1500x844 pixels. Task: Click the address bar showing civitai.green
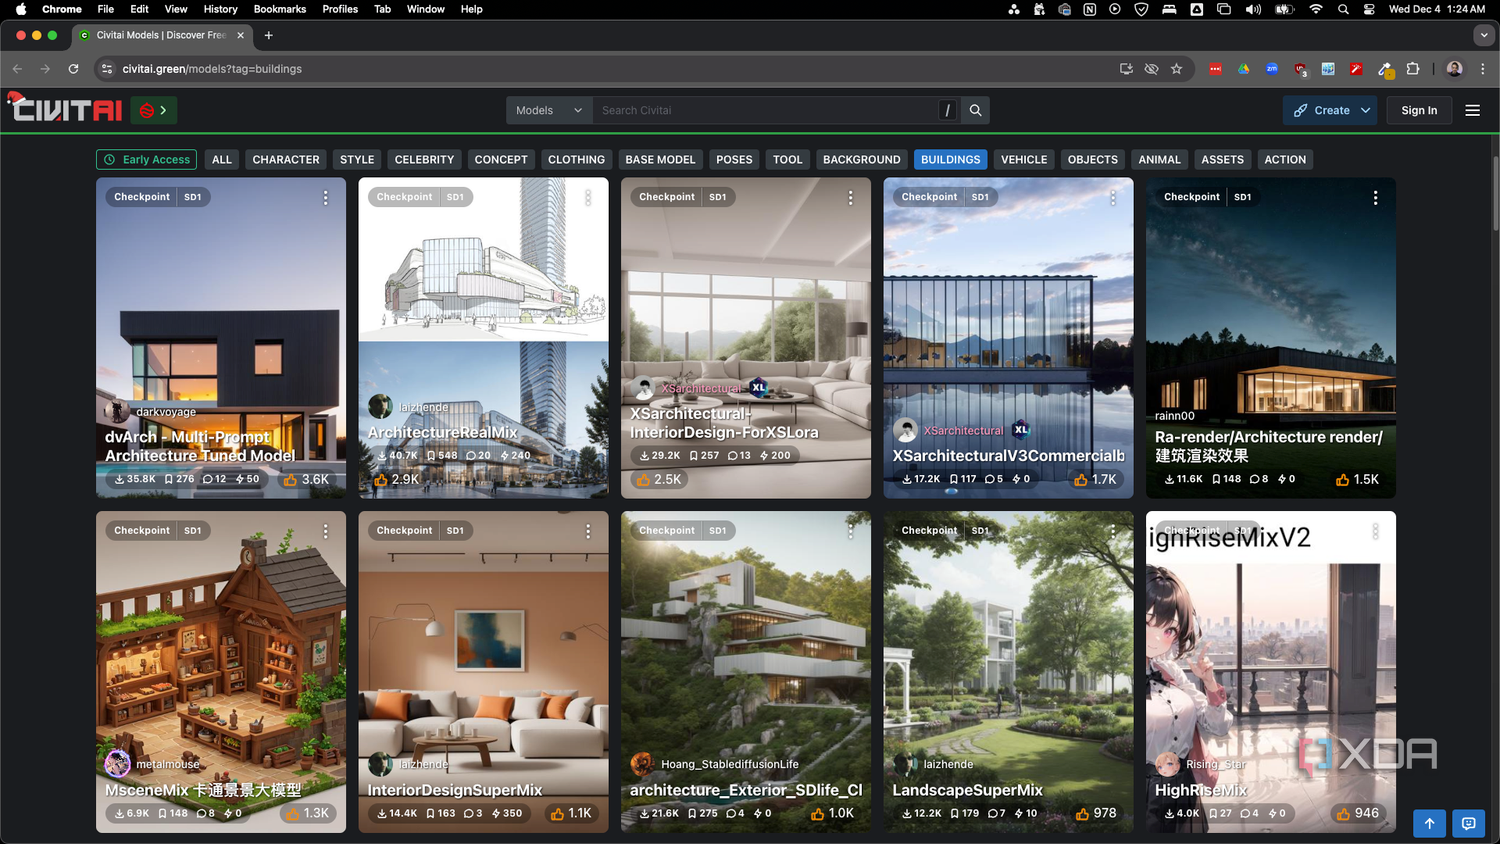tap(610, 69)
